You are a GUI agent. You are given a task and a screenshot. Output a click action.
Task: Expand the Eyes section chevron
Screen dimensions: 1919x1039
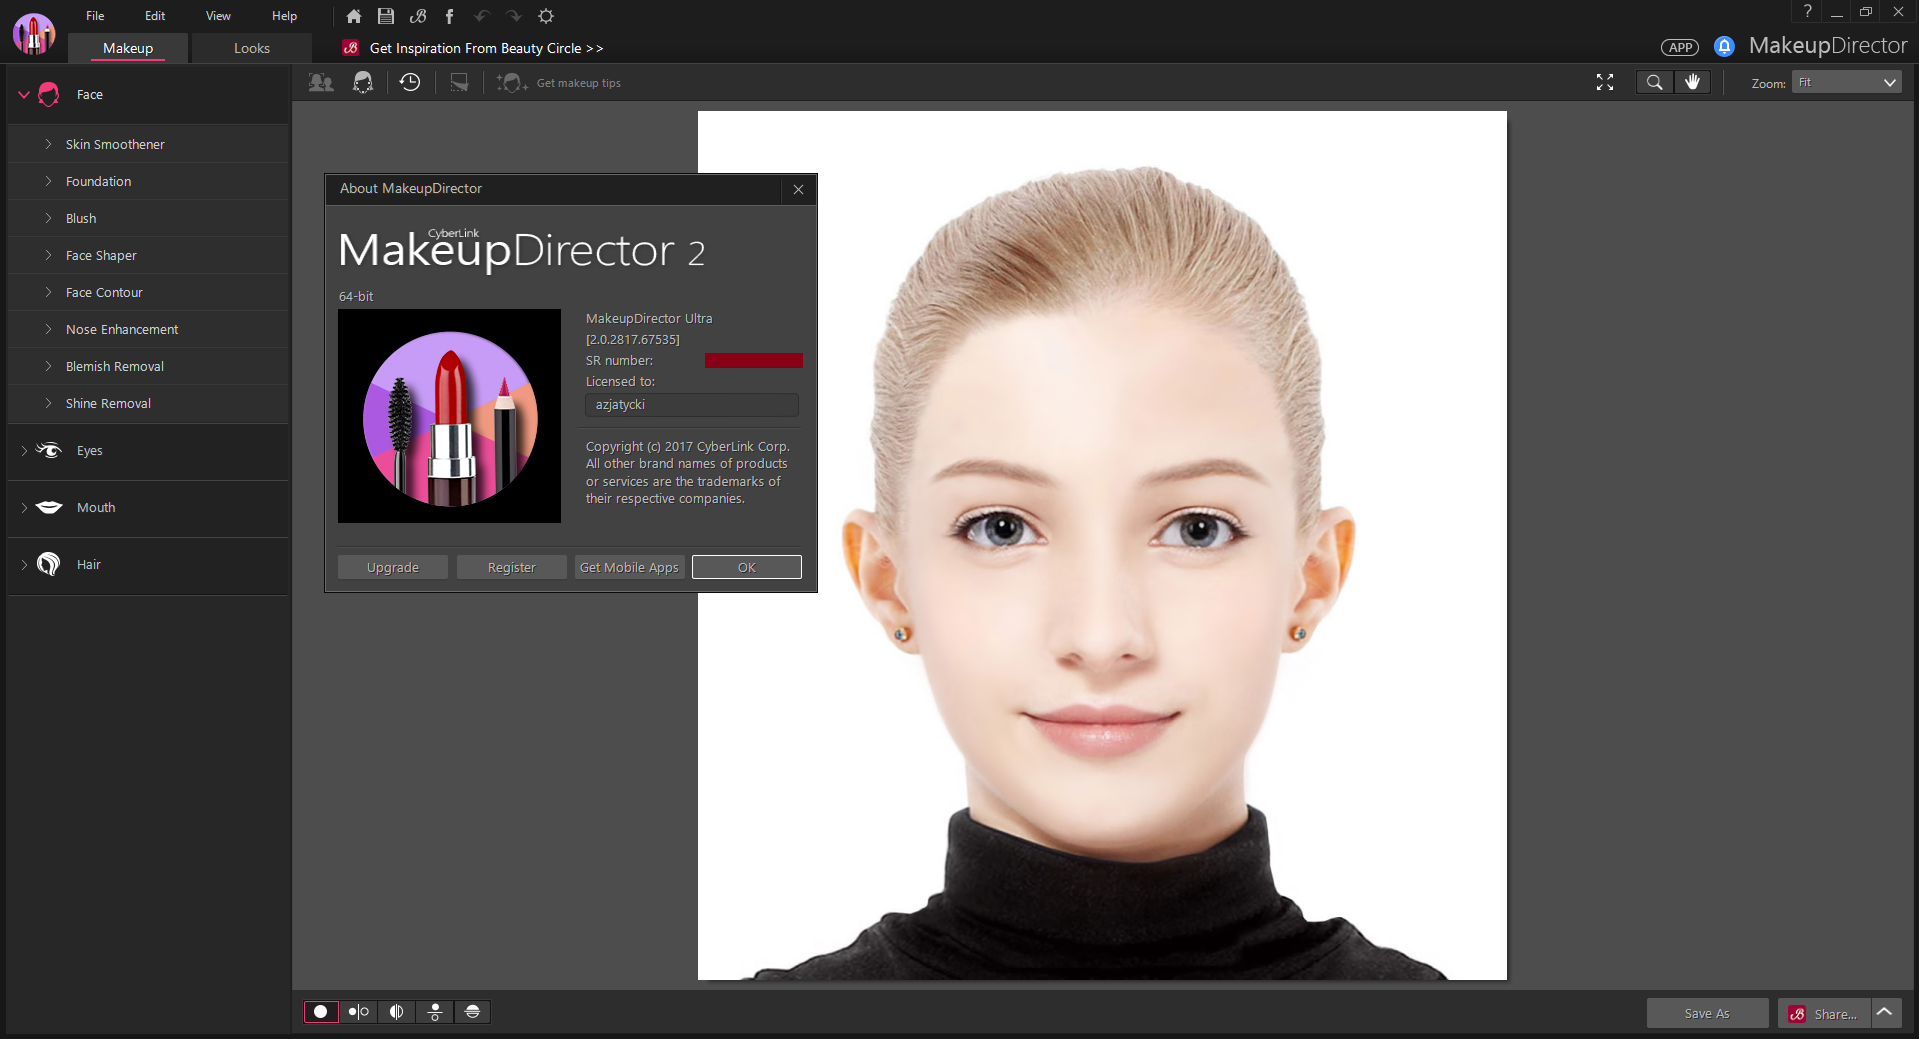[x=24, y=451]
